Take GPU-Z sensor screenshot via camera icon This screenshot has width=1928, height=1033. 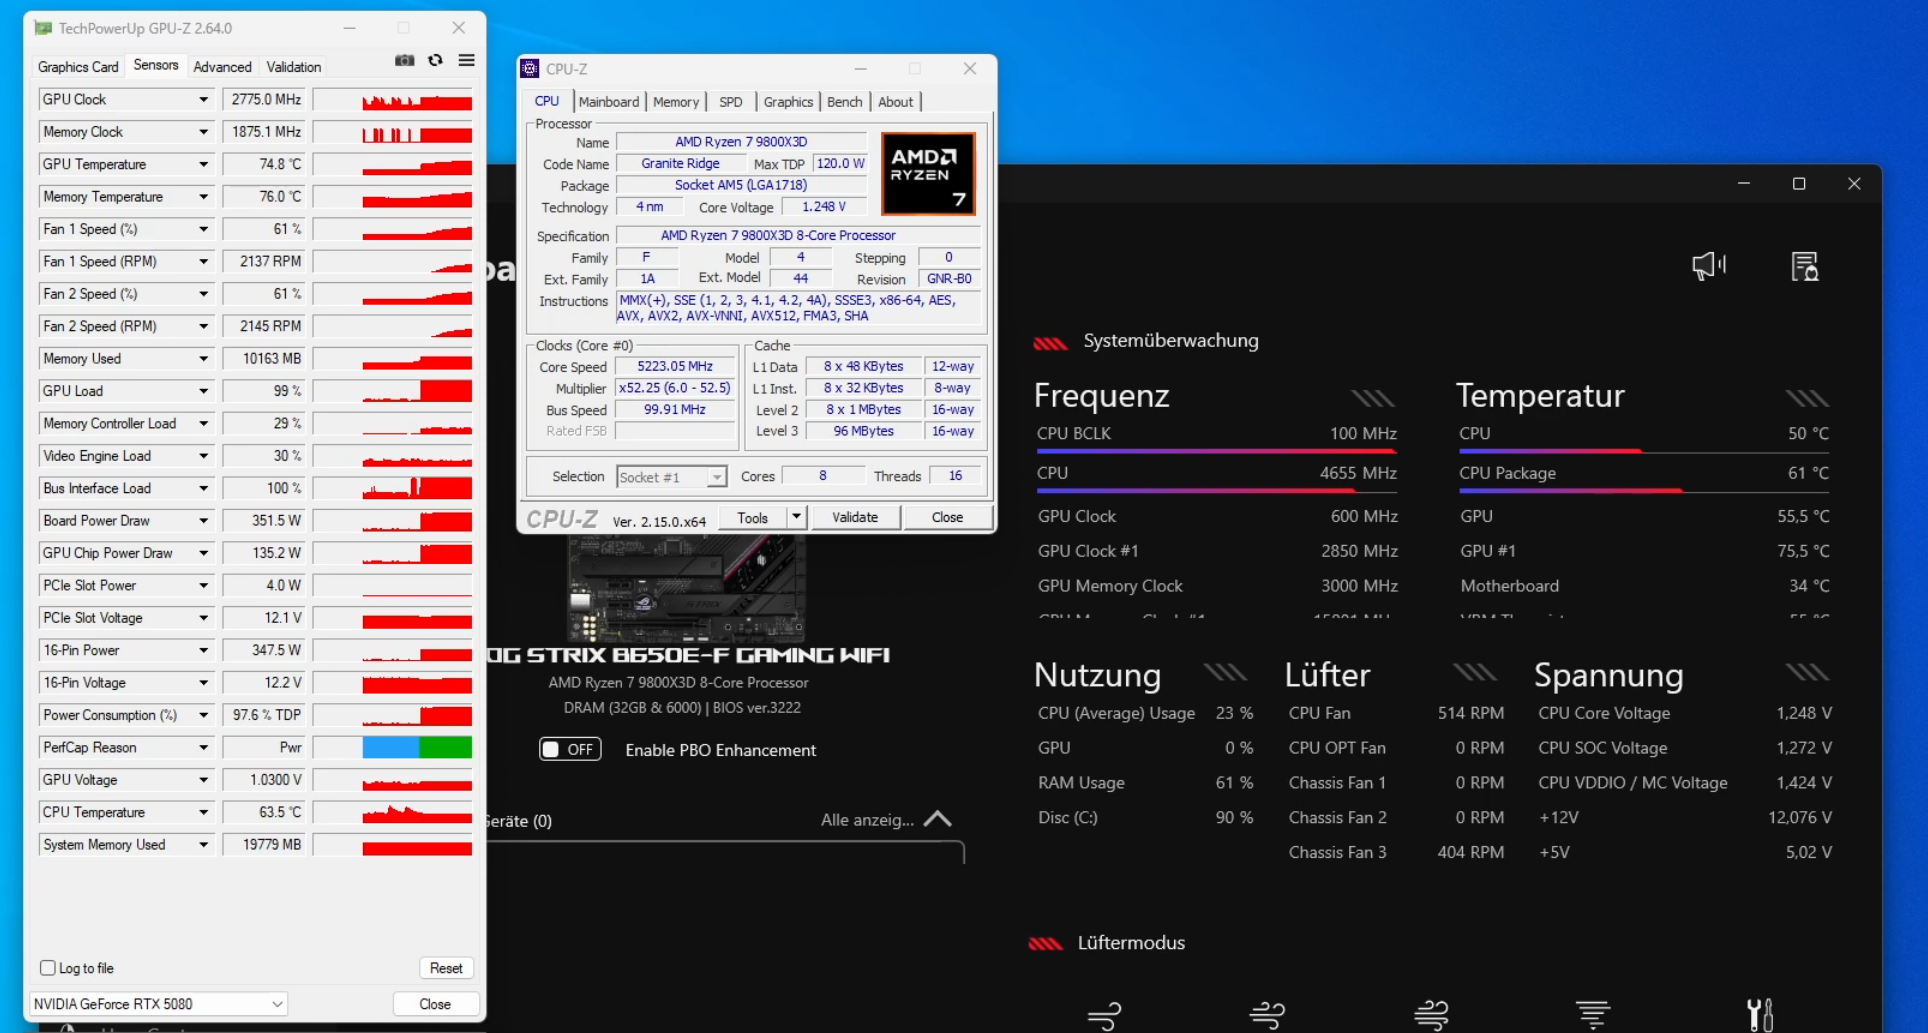(404, 60)
